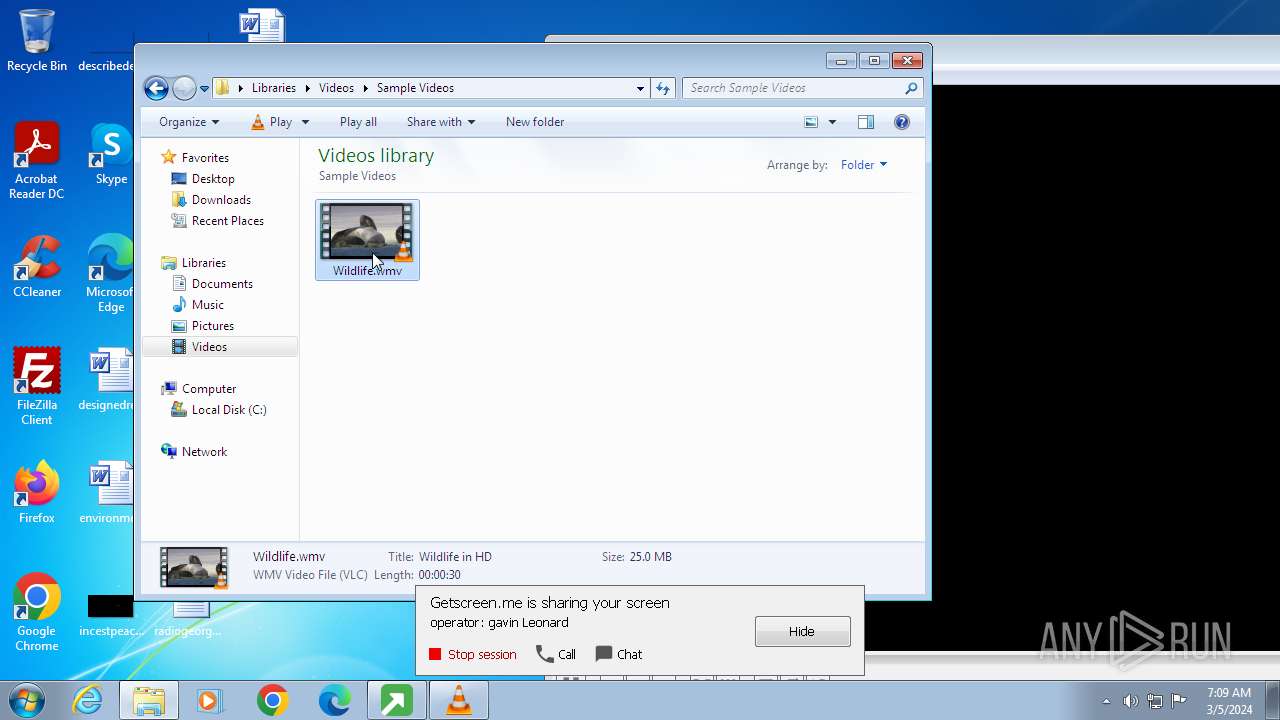Click into the Search Sample Videos box
1280x720 pixels.
[x=795, y=88]
